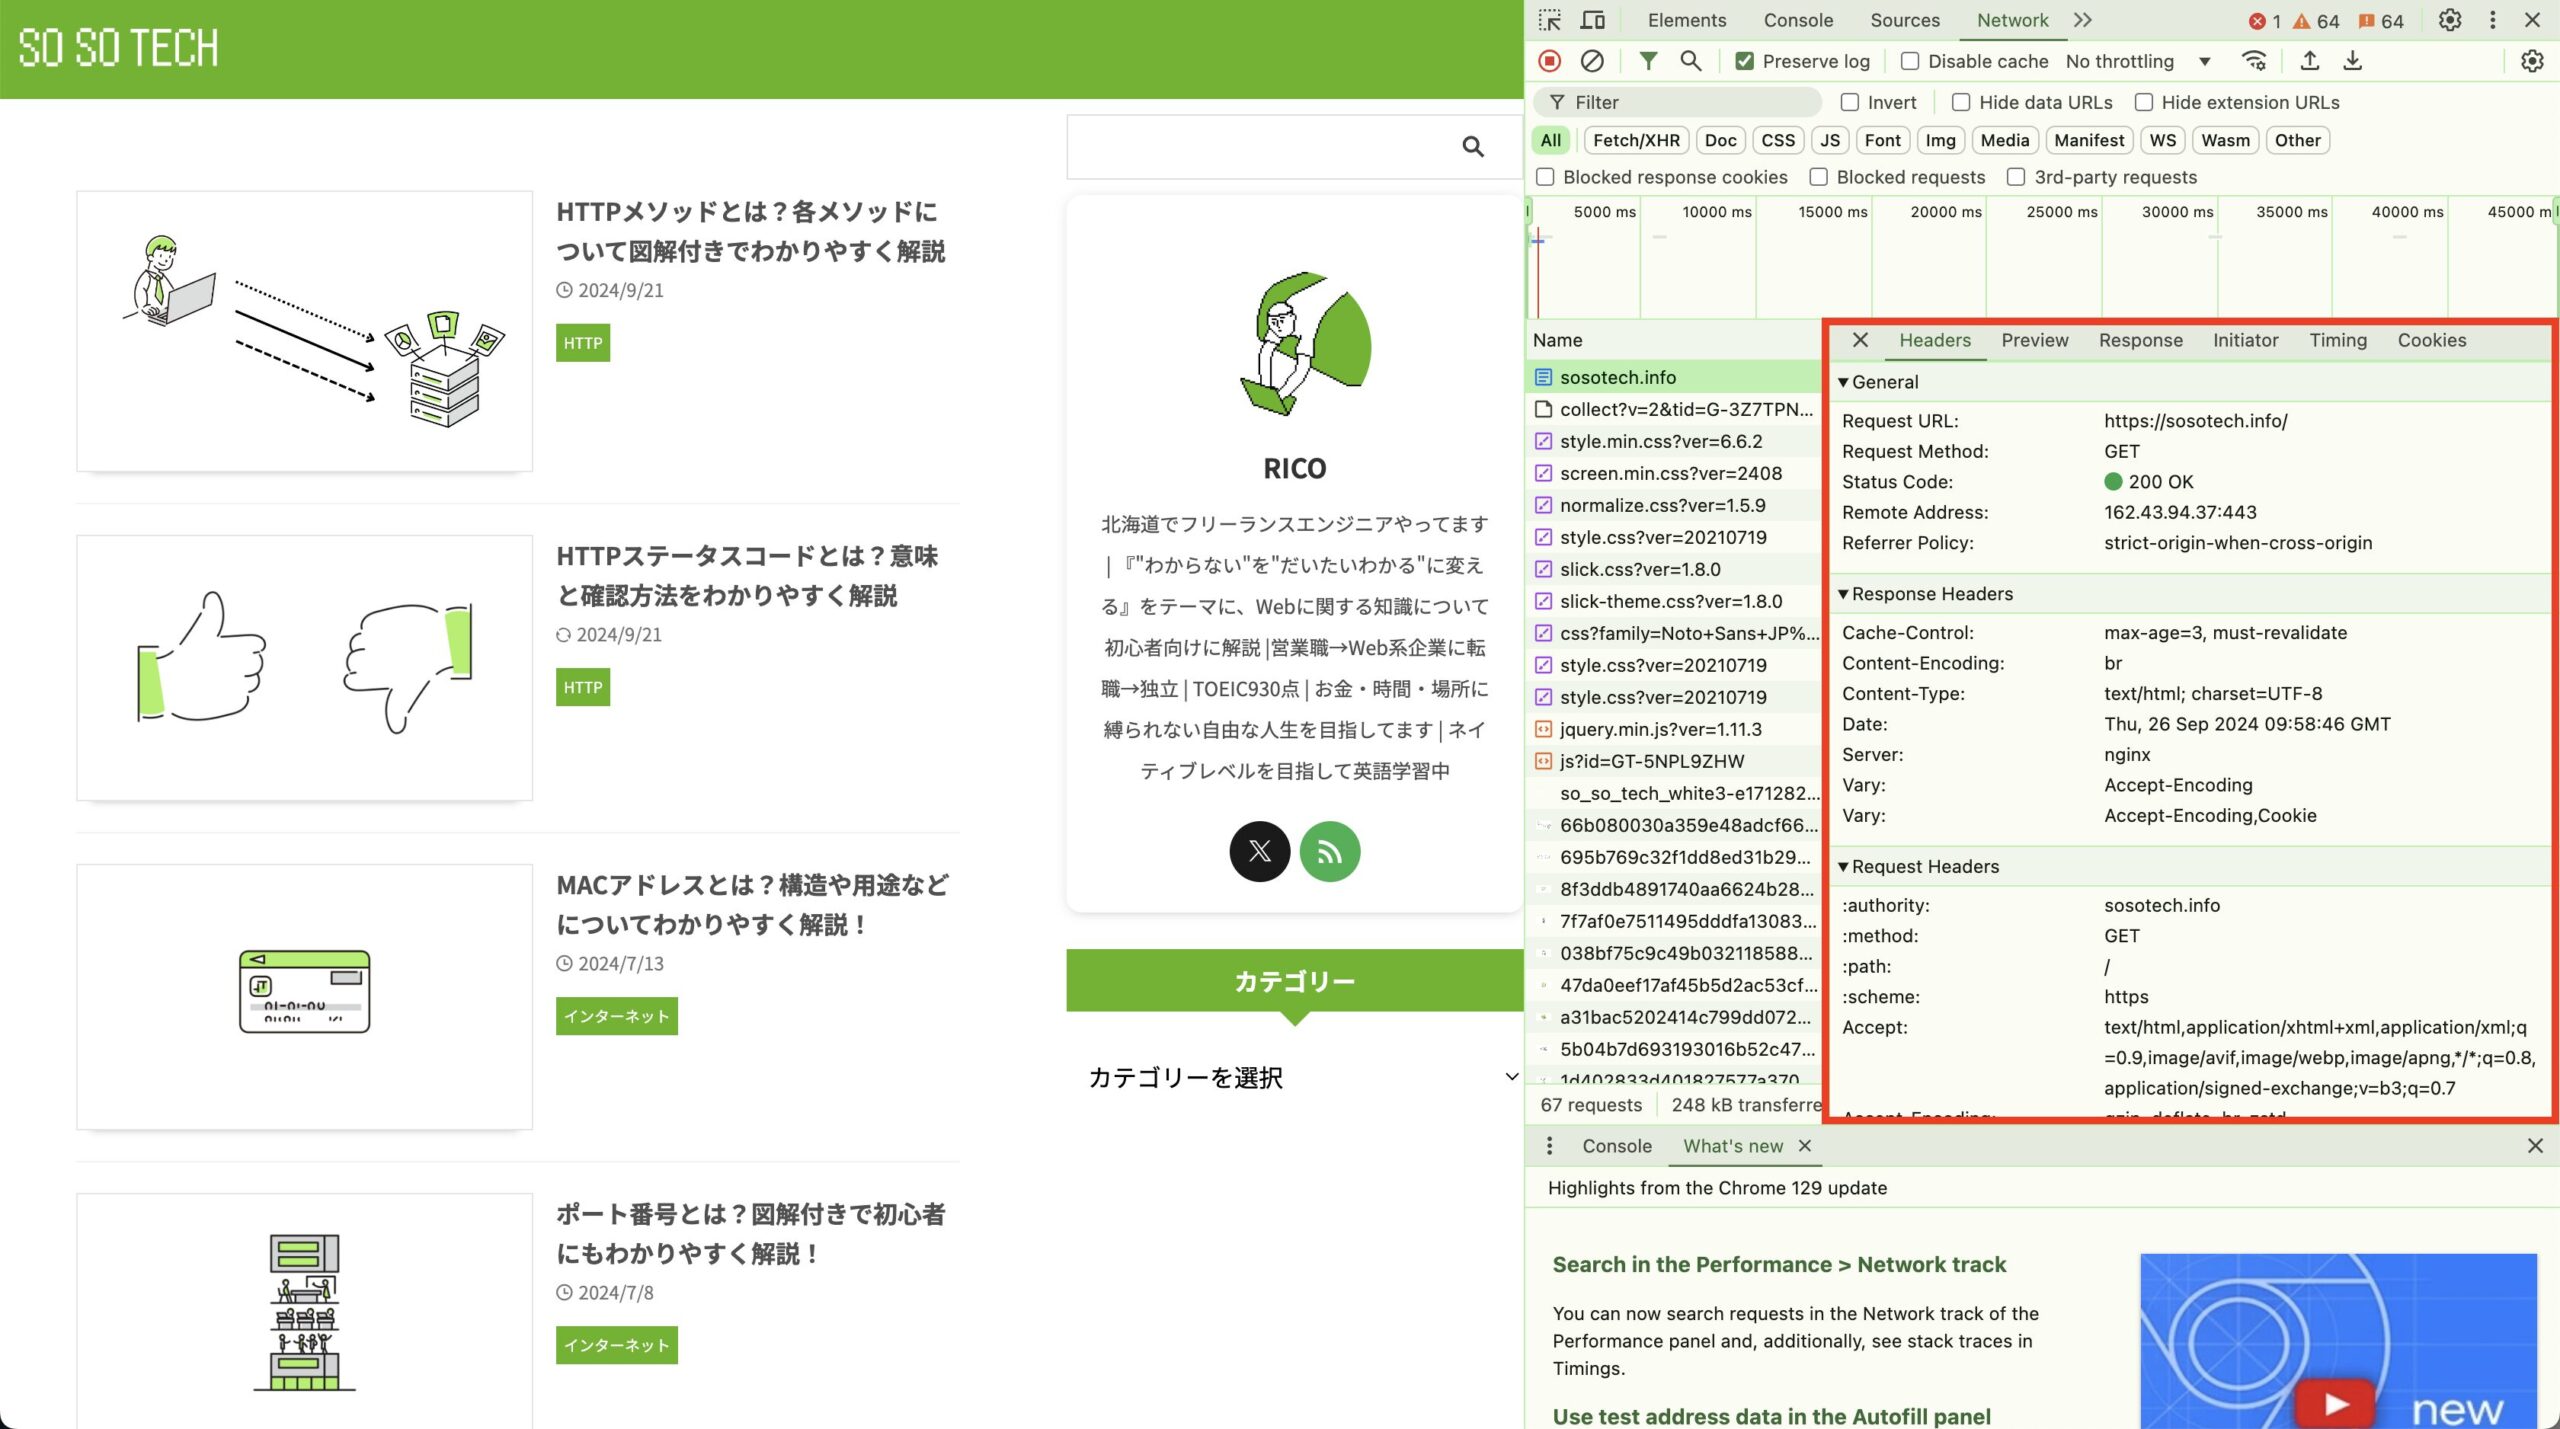Open the Console panel tab

pyautogui.click(x=1797, y=20)
